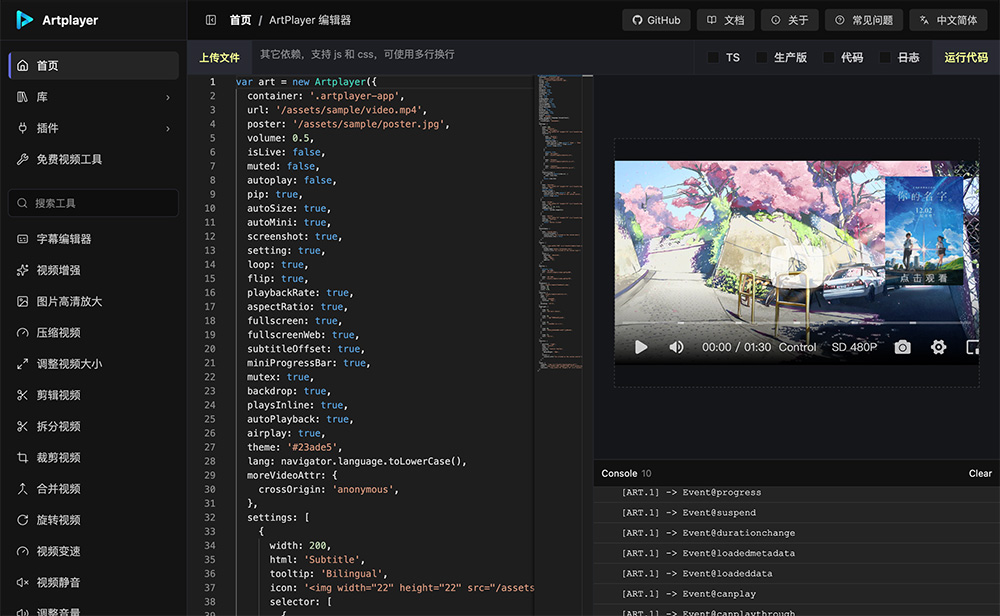Click the 视频静音 mute speaker icon
The height and width of the screenshot is (616, 1000).
tap(22, 583)
